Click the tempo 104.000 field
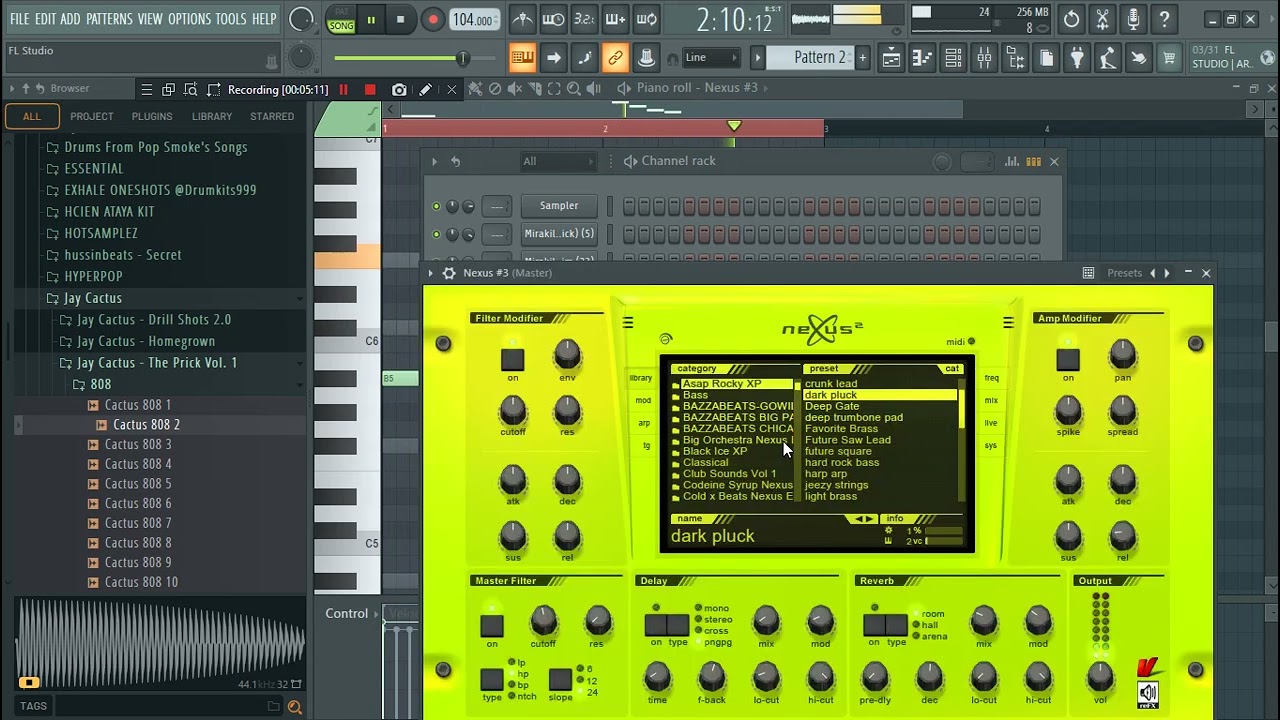This screenshot has width=1280, height=720. click(x=473, y=19)
